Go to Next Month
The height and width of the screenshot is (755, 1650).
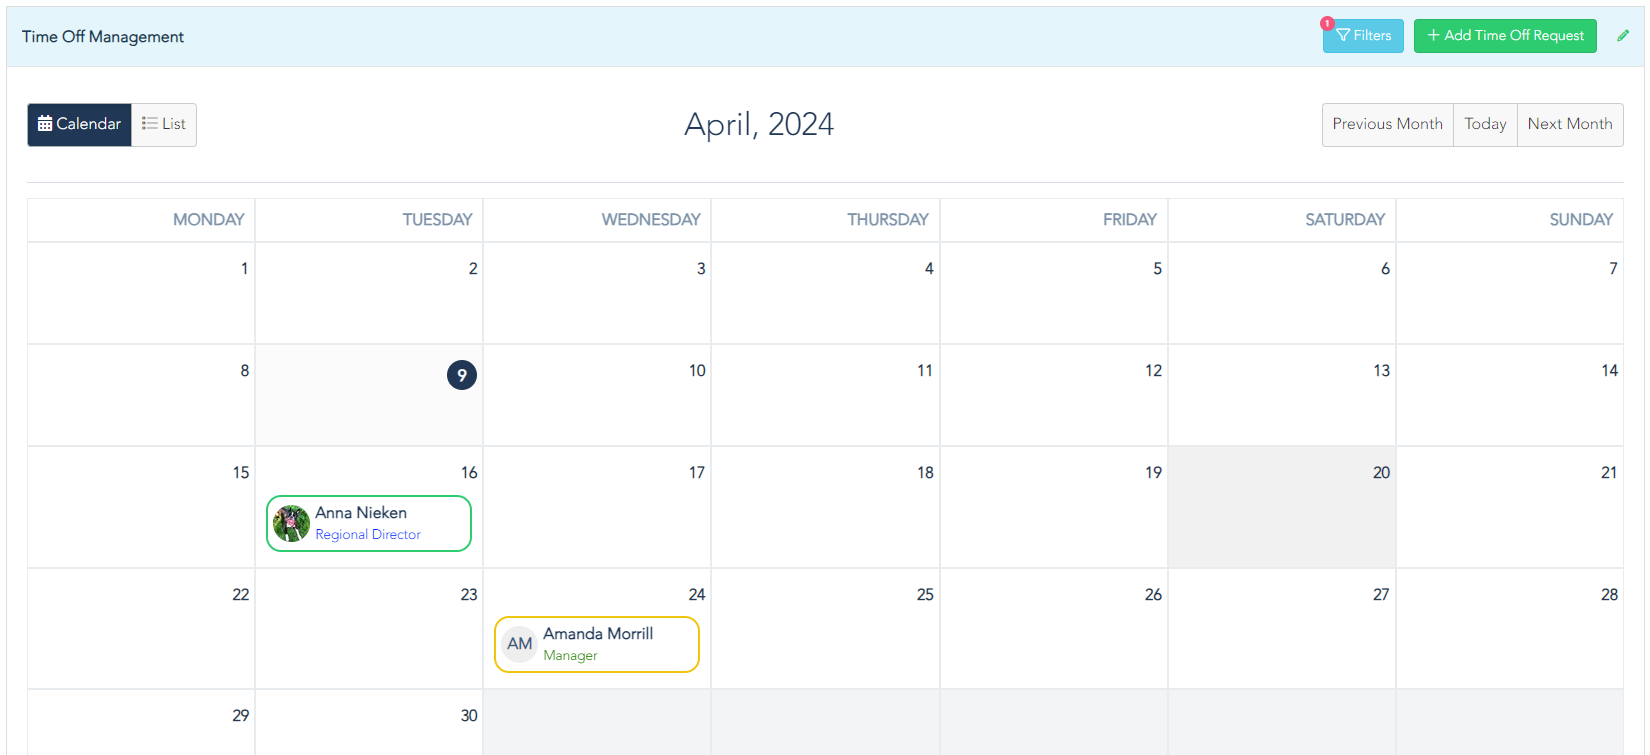(x=1570, y=124)
